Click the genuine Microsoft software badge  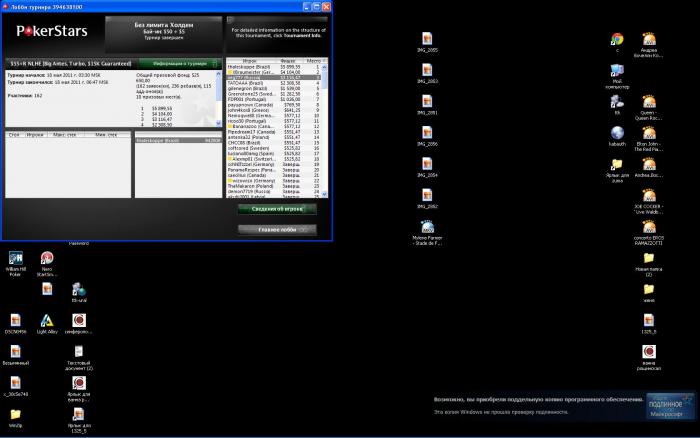(669, 405)
